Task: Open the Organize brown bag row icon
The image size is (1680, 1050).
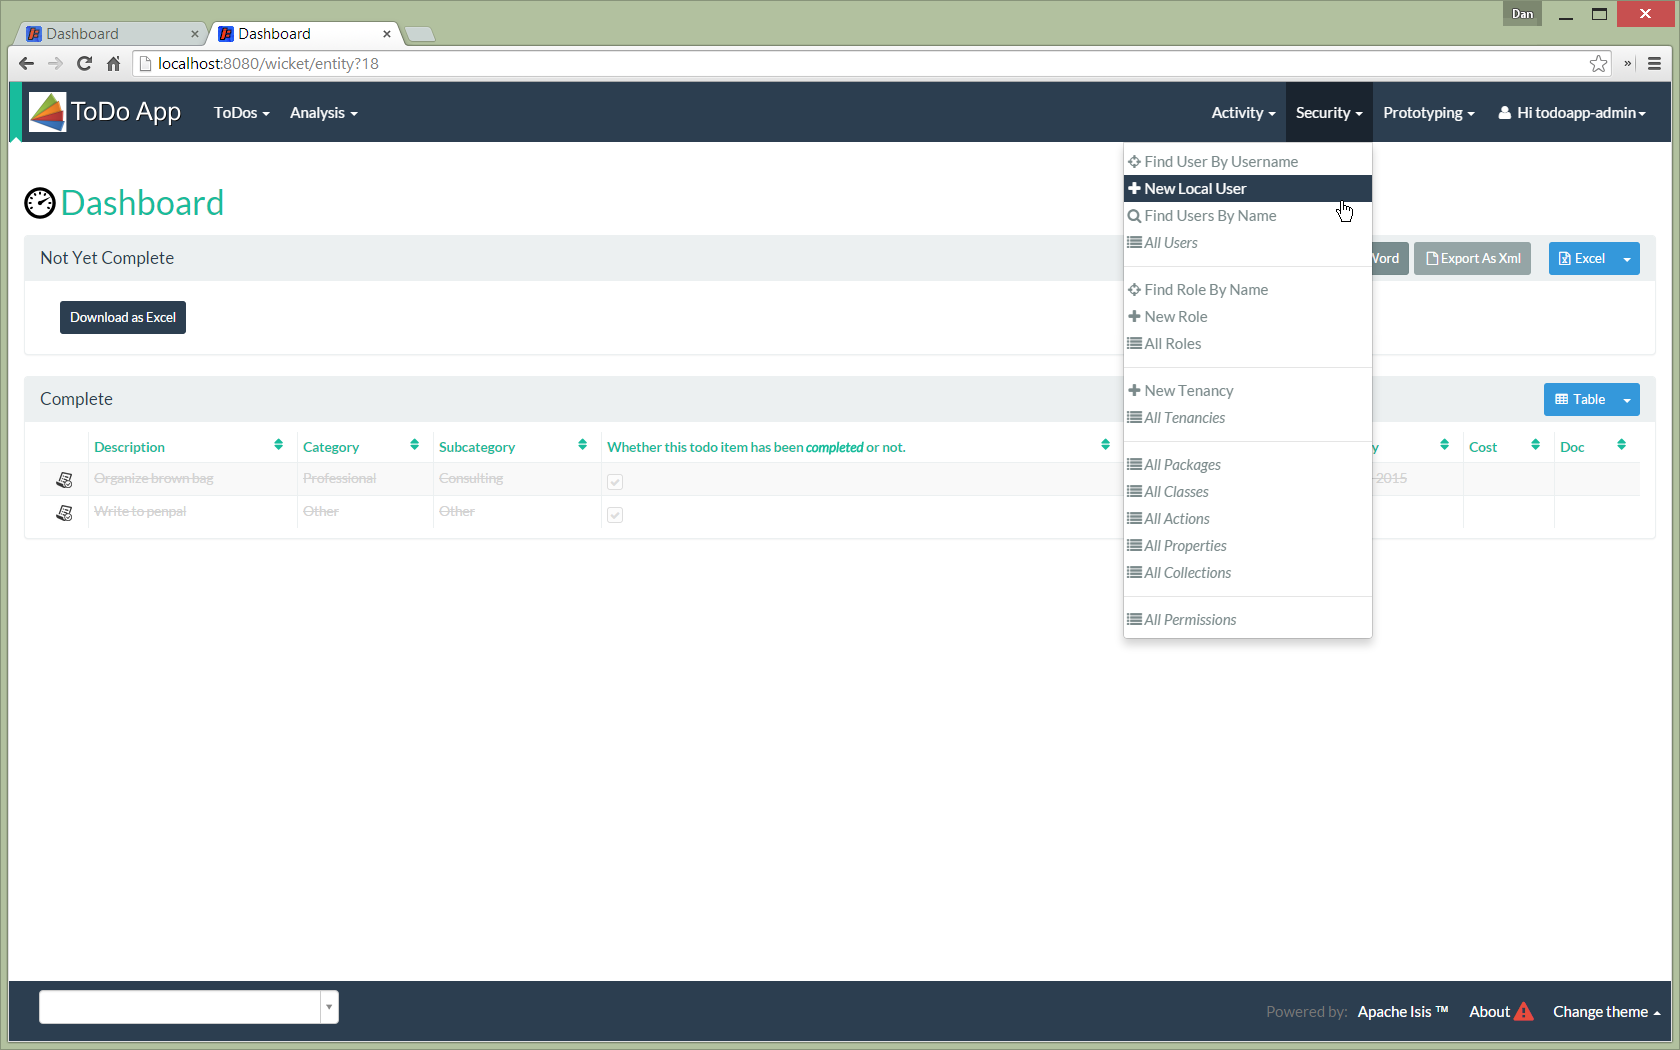Action: [x=65, y=480]
